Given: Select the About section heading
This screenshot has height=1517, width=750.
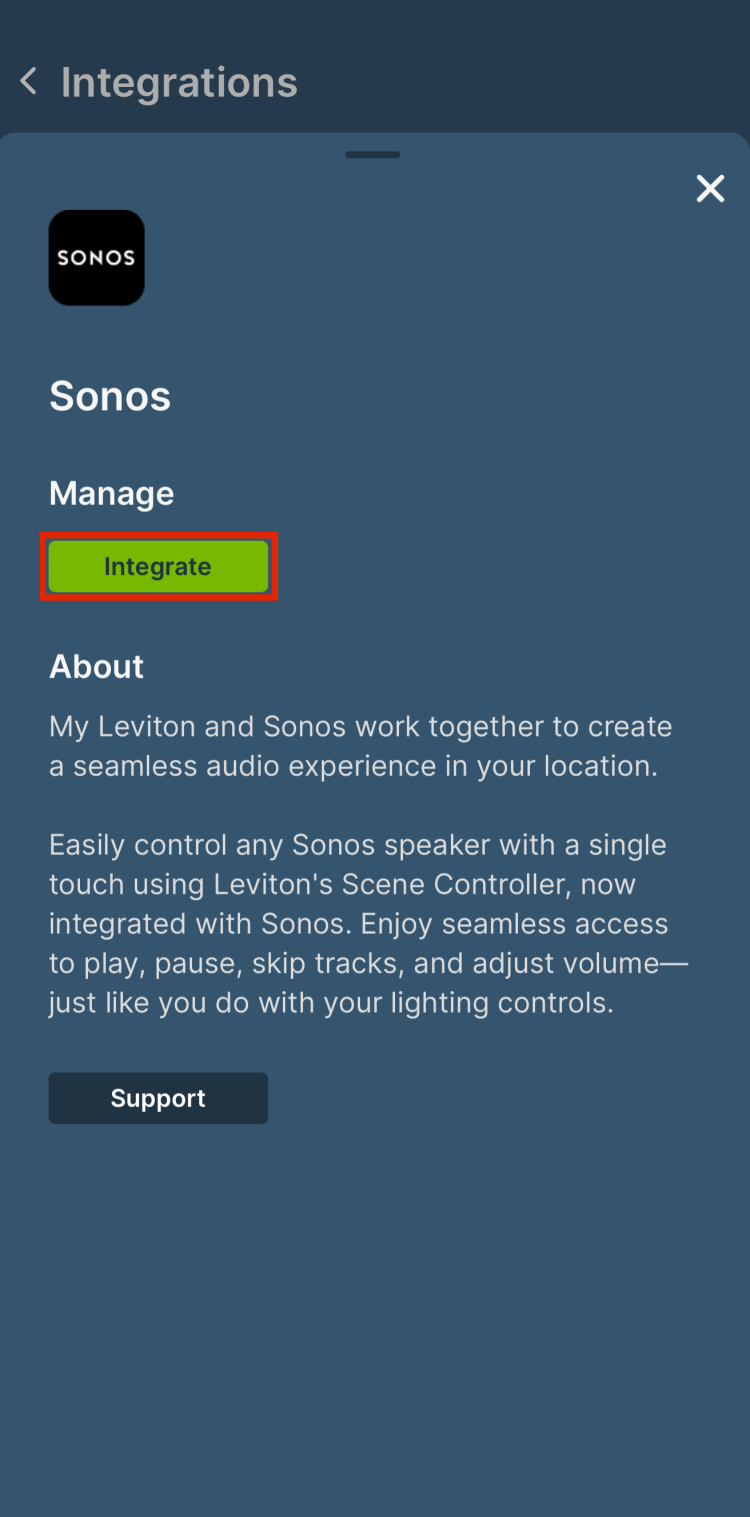Looking at the screenshot, I should click(96, 666).
